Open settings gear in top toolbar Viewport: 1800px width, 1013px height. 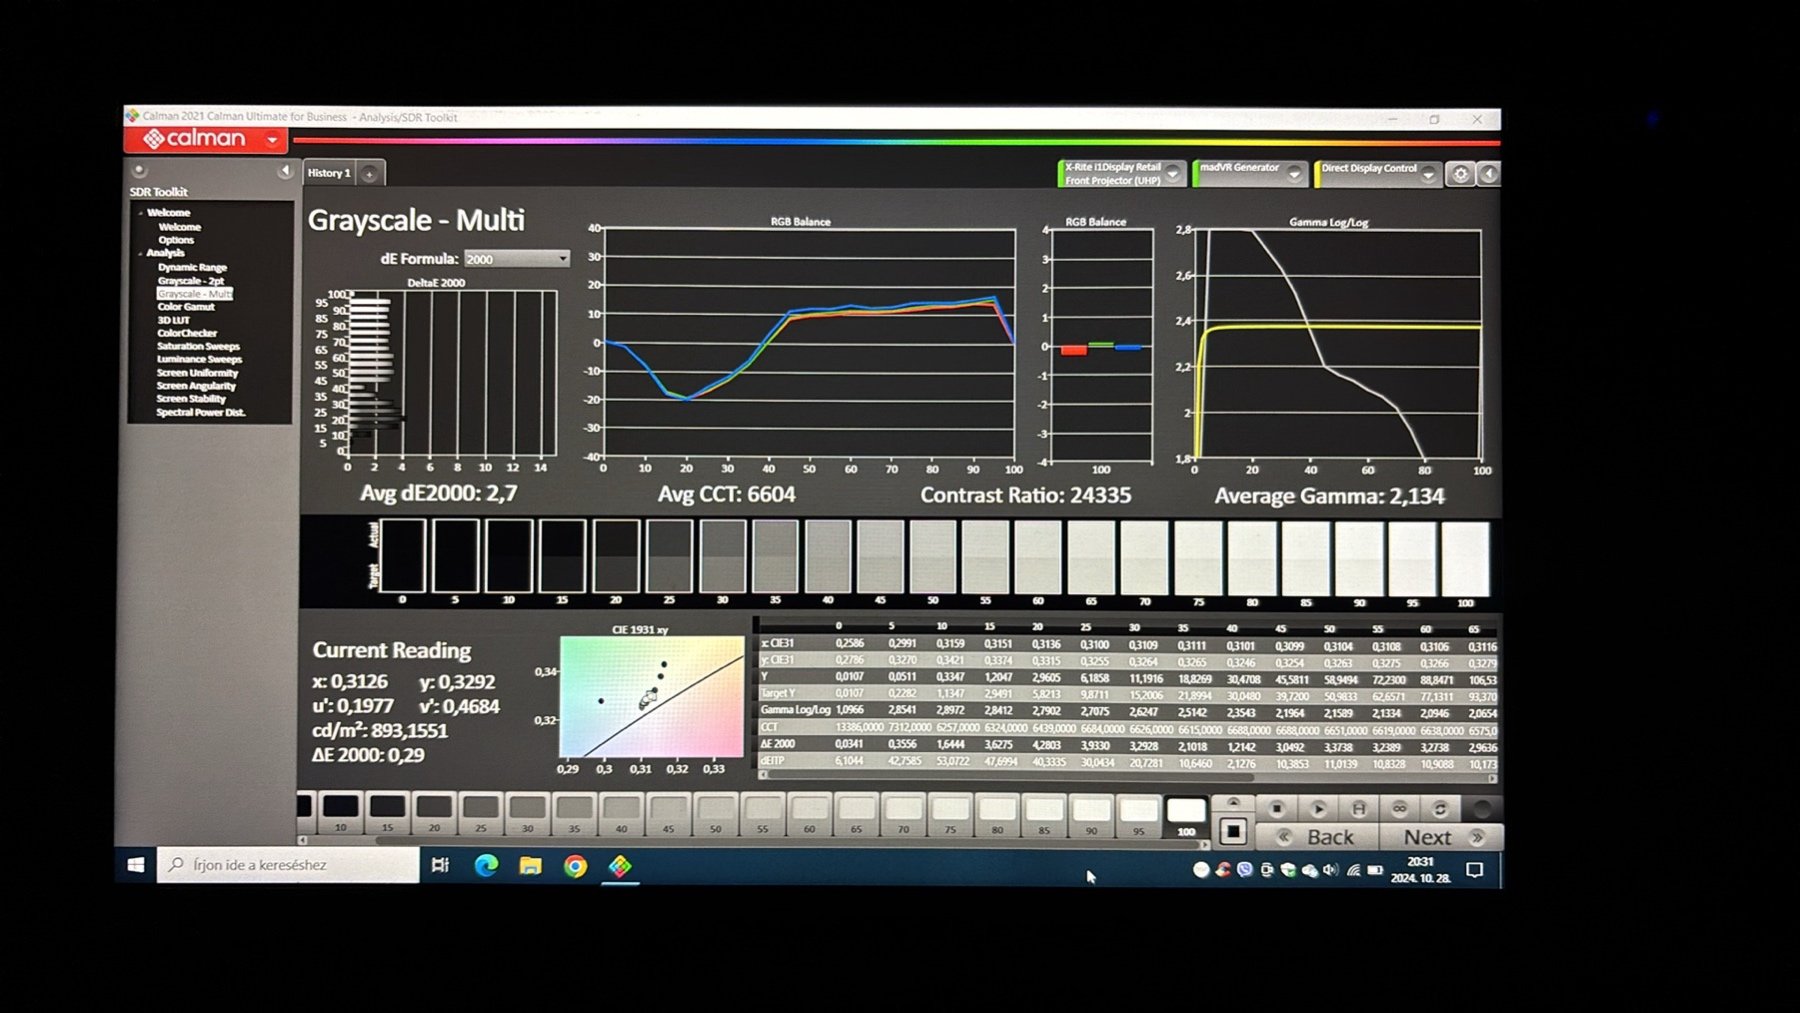[1460, 174]
